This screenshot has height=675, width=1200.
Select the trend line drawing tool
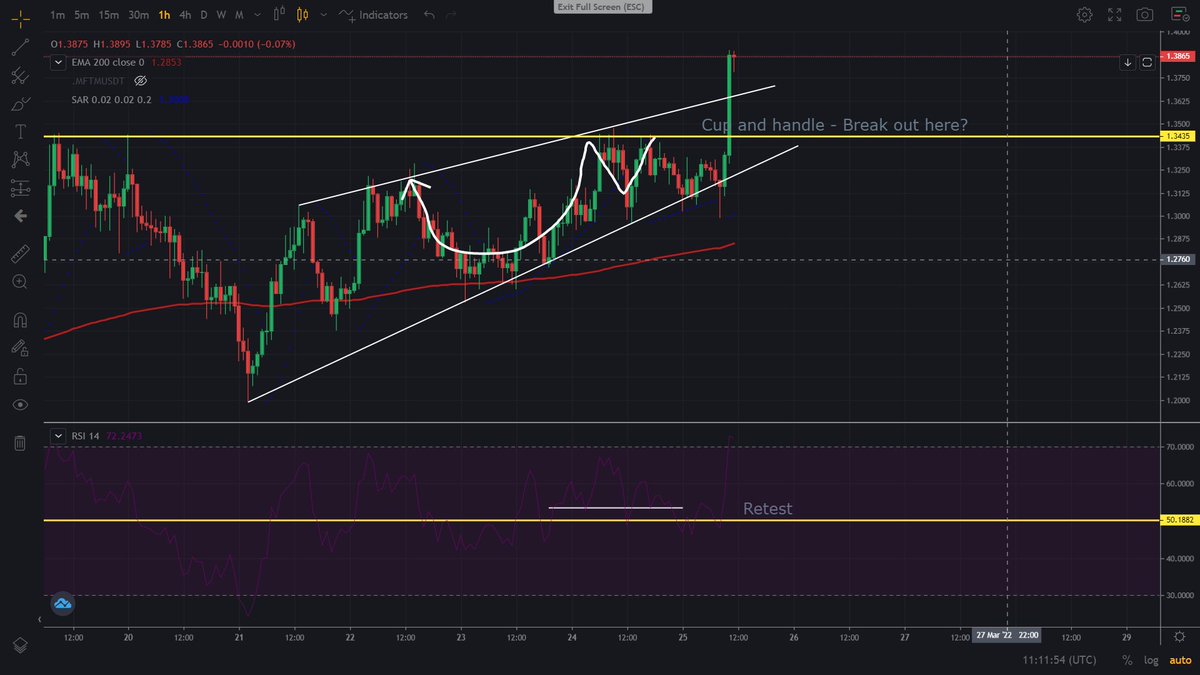[19, 47]
